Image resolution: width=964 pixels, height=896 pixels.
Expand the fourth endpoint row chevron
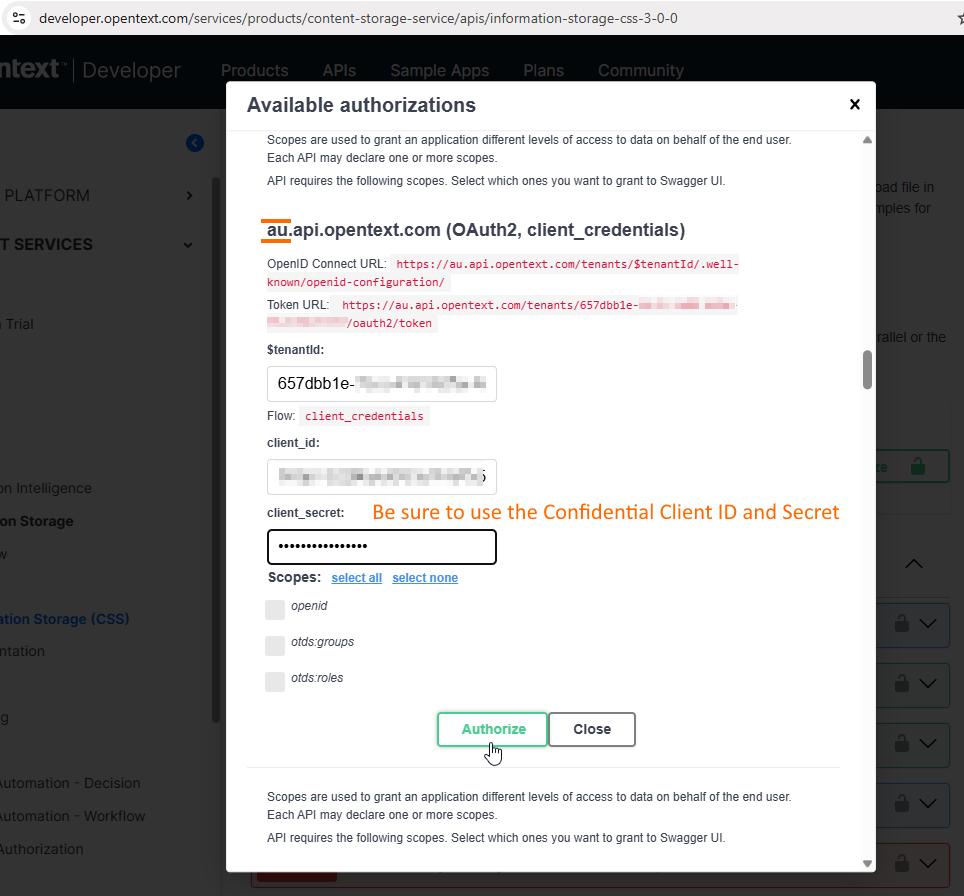coord(928,803)
